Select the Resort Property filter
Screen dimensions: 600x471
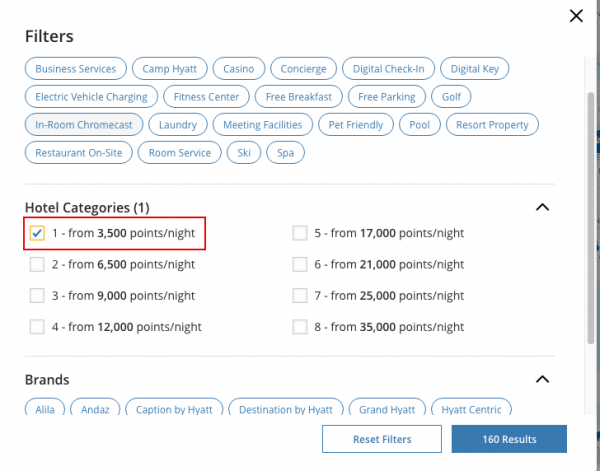click(492, 125)
